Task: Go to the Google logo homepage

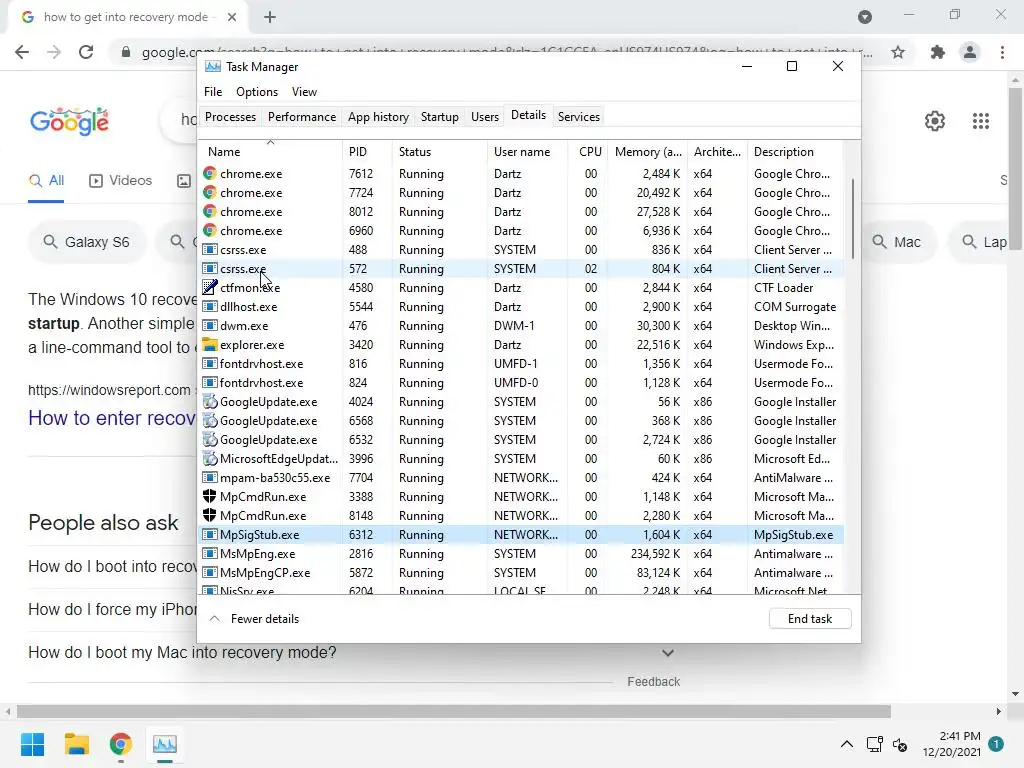Action: (x=69, y=121)
